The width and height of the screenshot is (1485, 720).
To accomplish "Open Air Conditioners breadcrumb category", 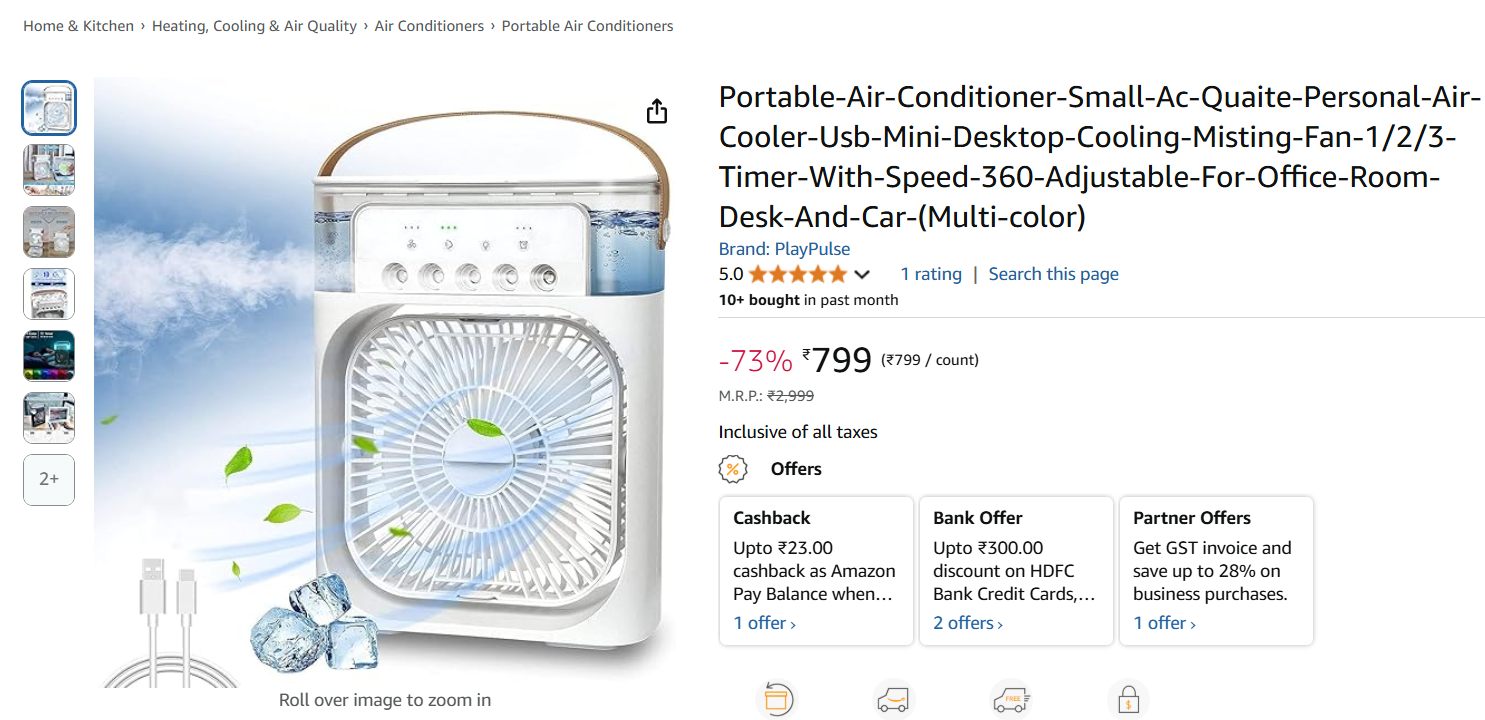I will [x=429, y=26].
